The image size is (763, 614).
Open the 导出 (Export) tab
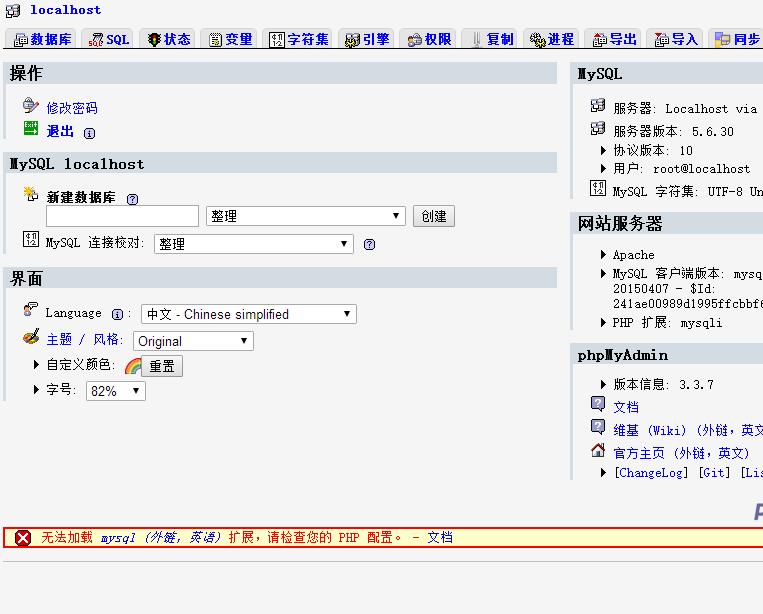[614, 39]
